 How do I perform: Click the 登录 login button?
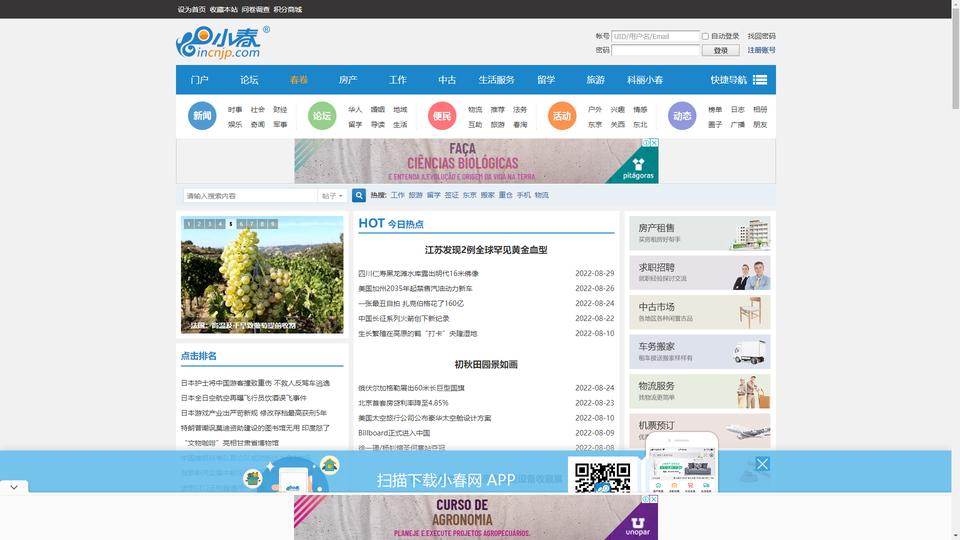[721, 50]
